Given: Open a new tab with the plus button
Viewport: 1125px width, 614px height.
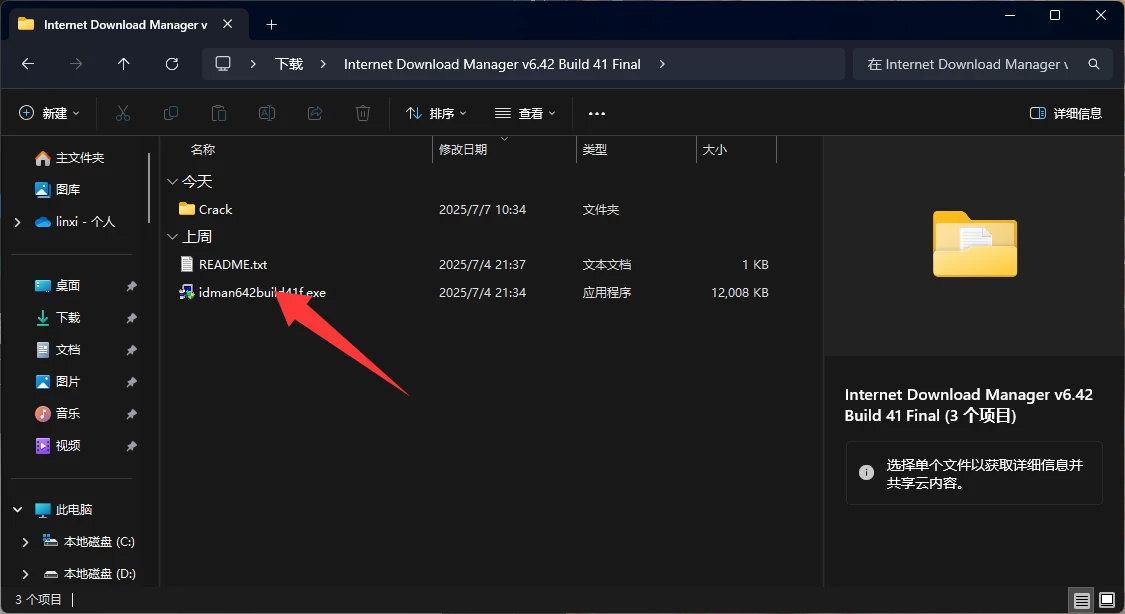Looking at the screenshot, I should pos(271,23).
